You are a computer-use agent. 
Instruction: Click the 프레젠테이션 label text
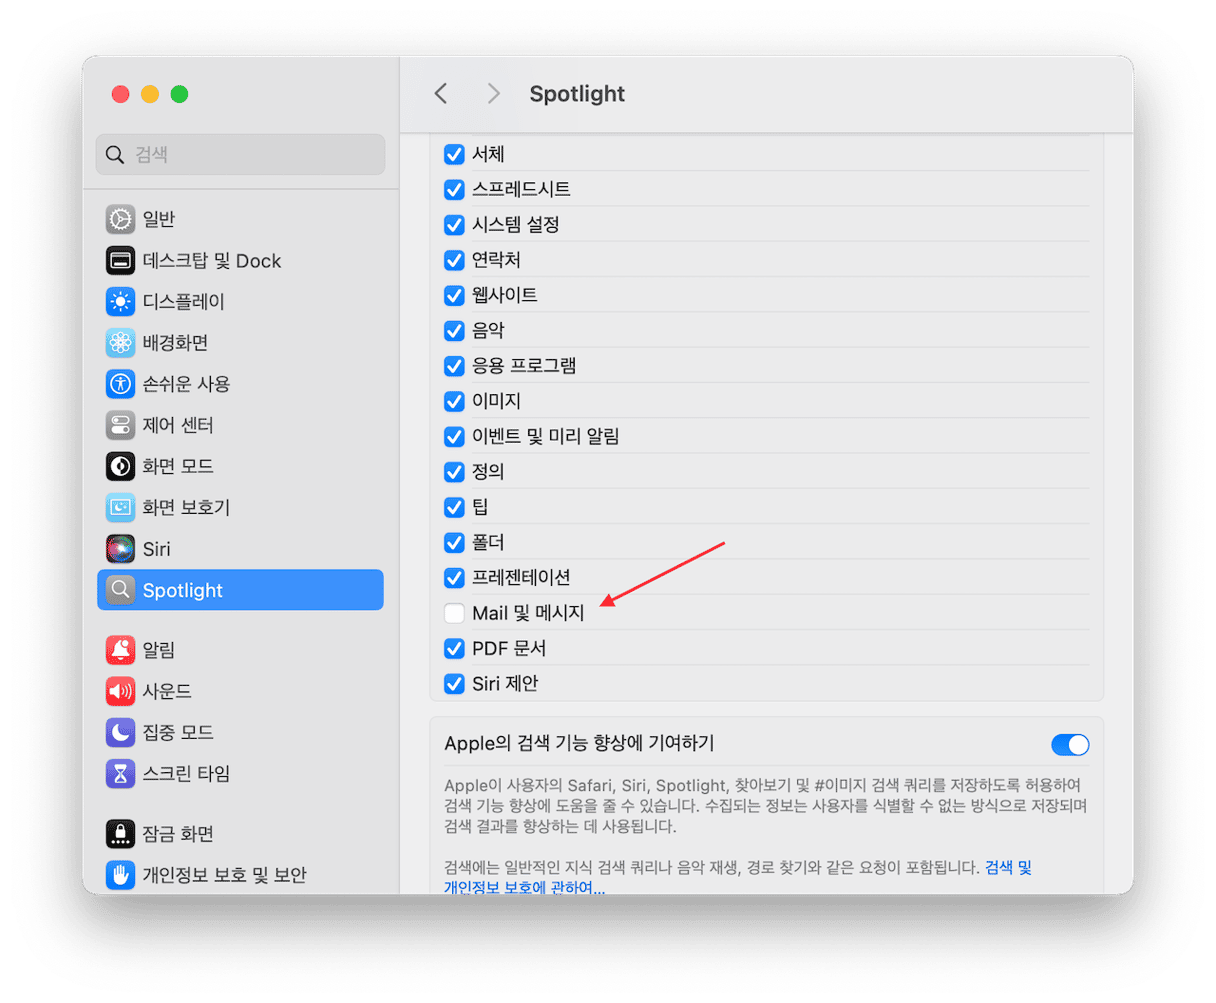tap(521, 578)
